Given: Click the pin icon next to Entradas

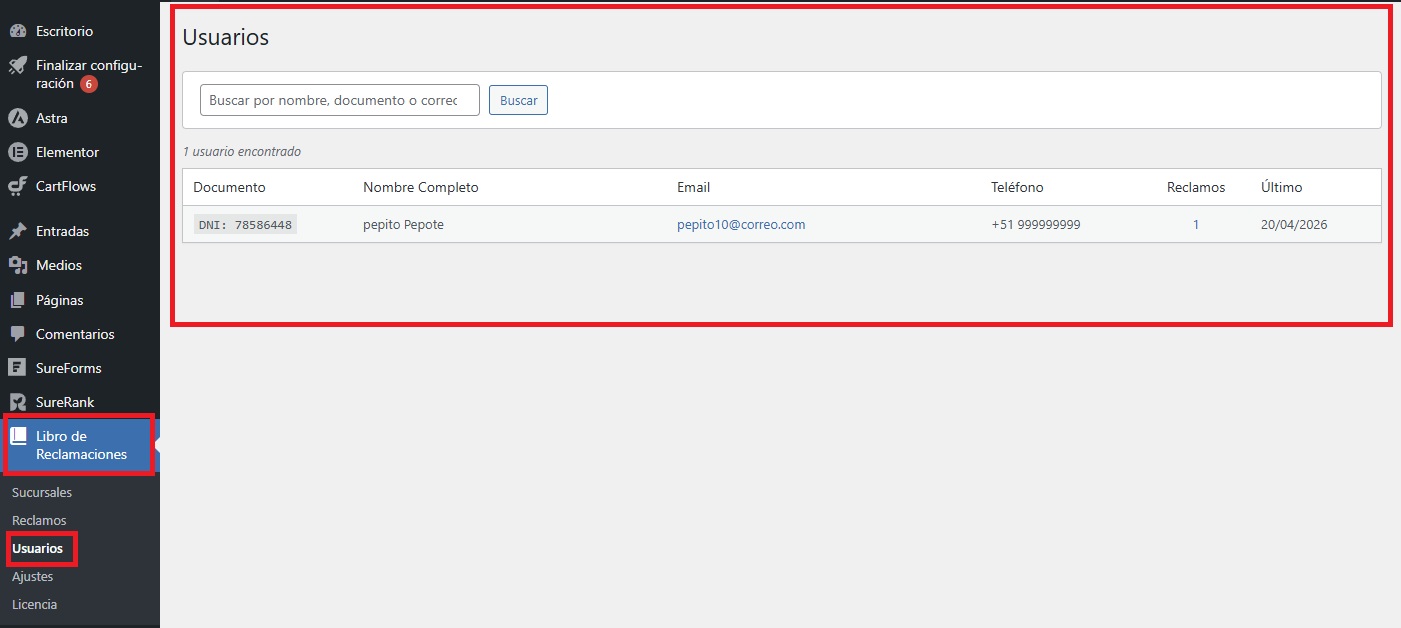Looking at the screenshot, I should 17,231.
